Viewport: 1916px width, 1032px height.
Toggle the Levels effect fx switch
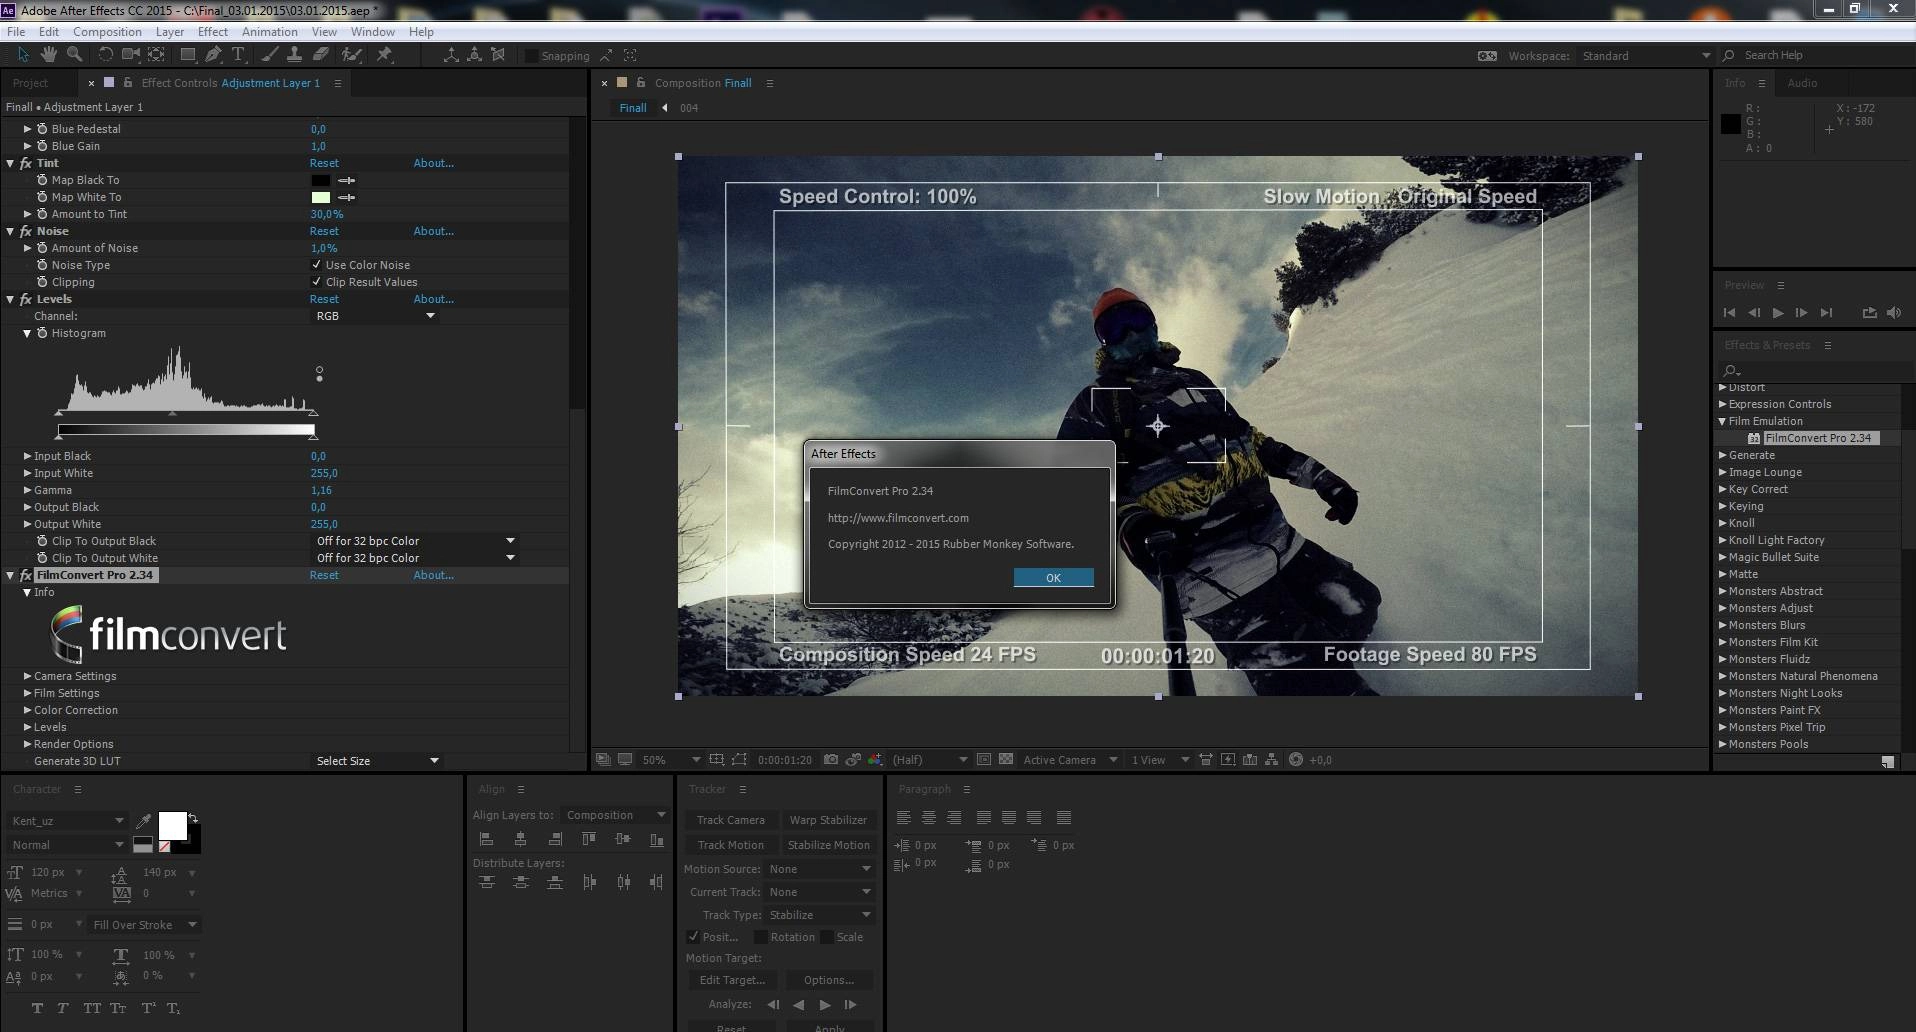point(26,299)
